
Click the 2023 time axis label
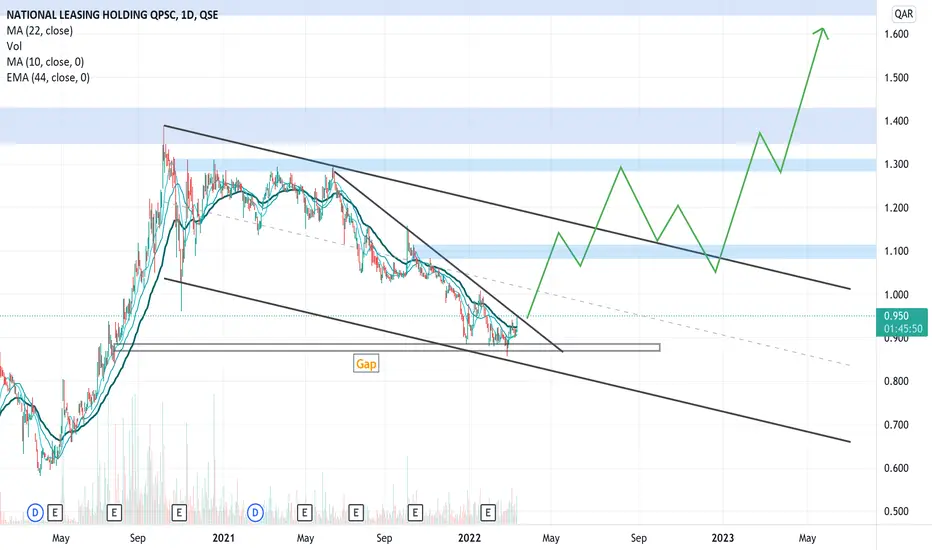point(723,538)
